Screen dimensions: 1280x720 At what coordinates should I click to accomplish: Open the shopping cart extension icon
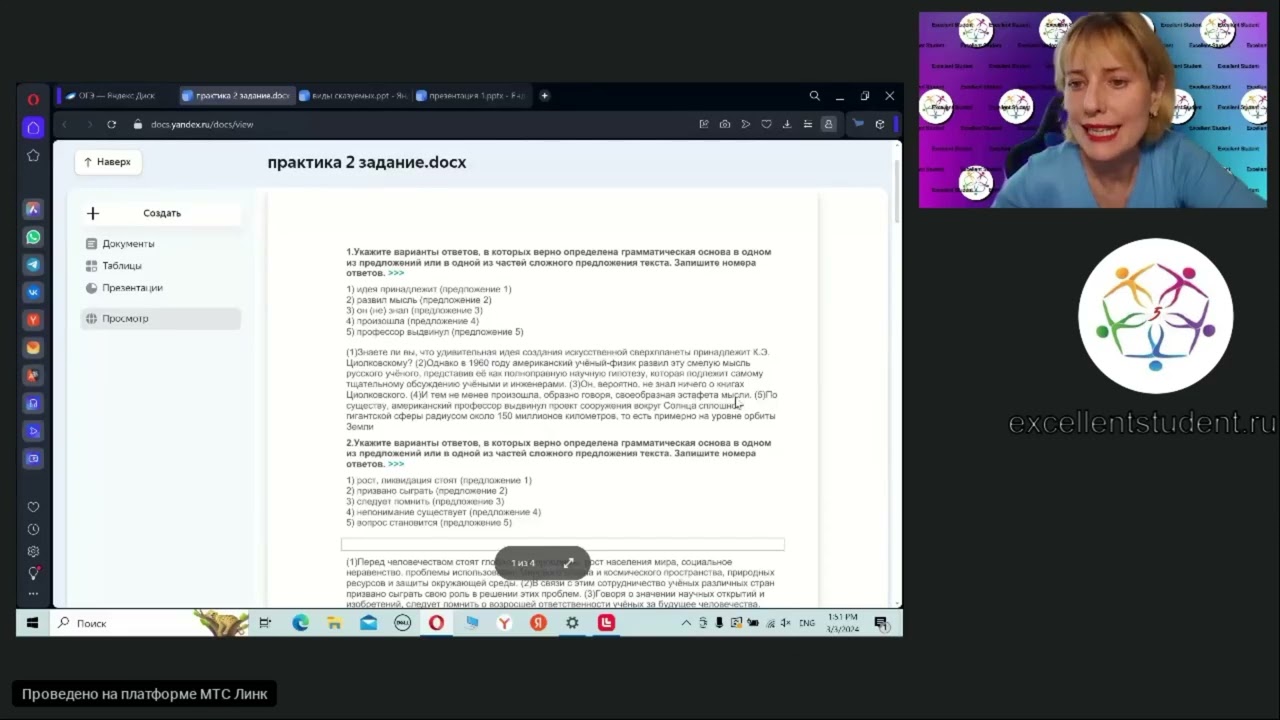click(x=857, y=124)
